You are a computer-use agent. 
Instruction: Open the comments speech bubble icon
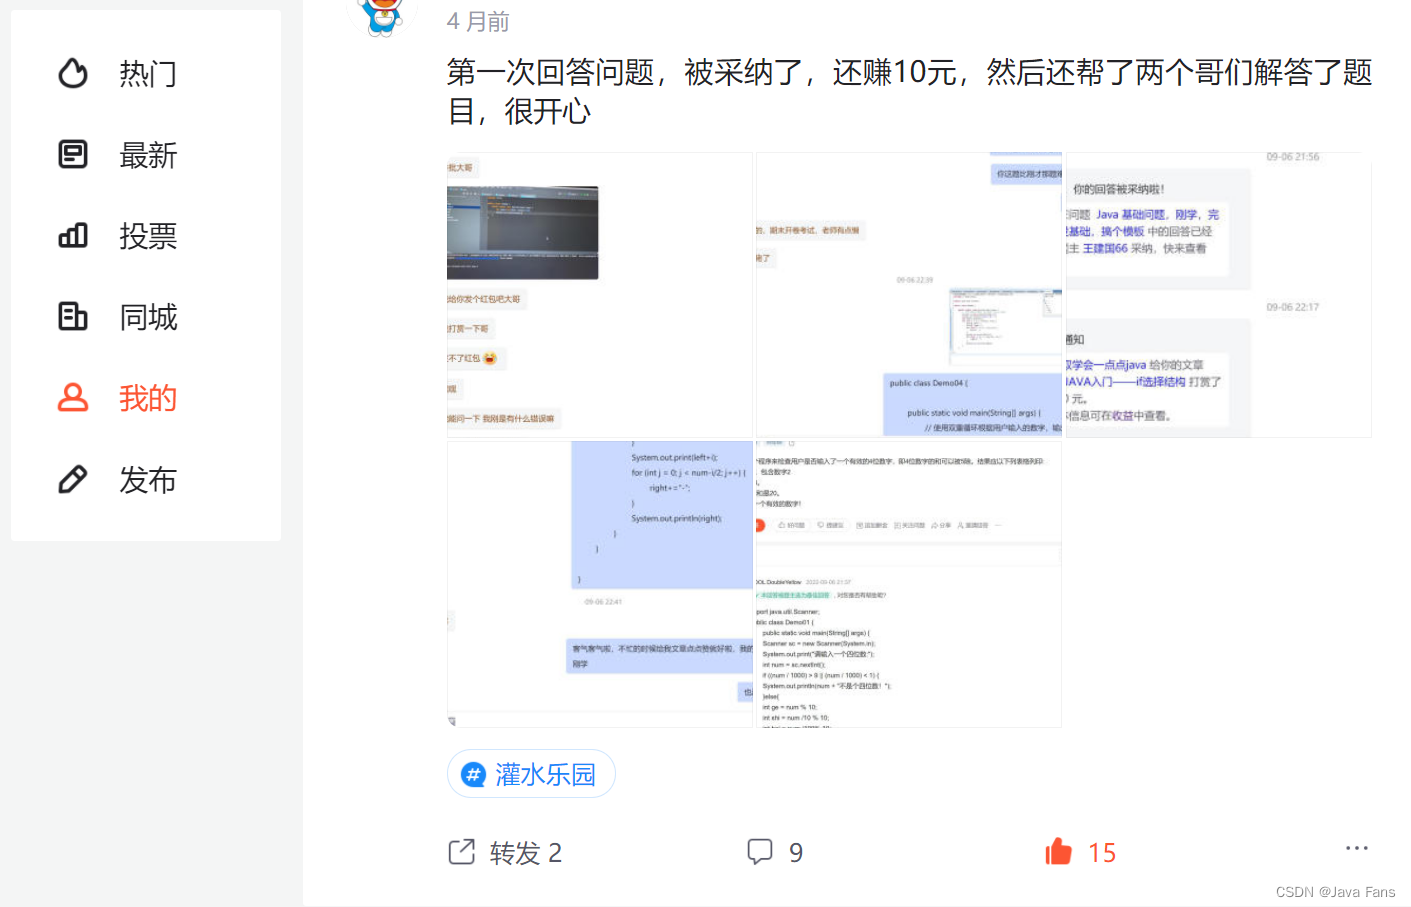click(x=760, y=852)
